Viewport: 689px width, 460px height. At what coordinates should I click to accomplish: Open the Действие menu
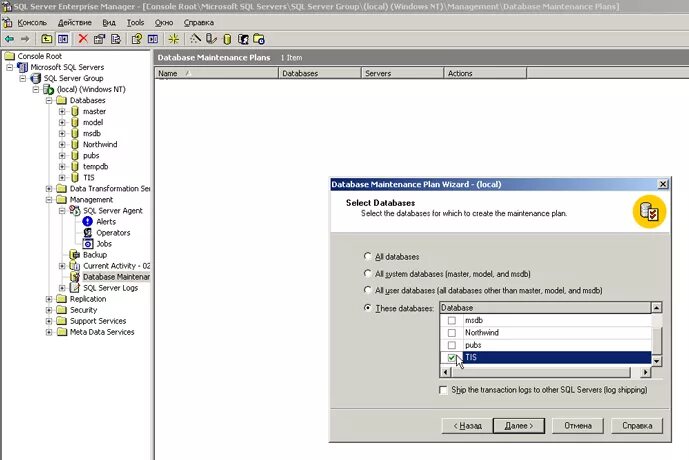pos(75,22)
